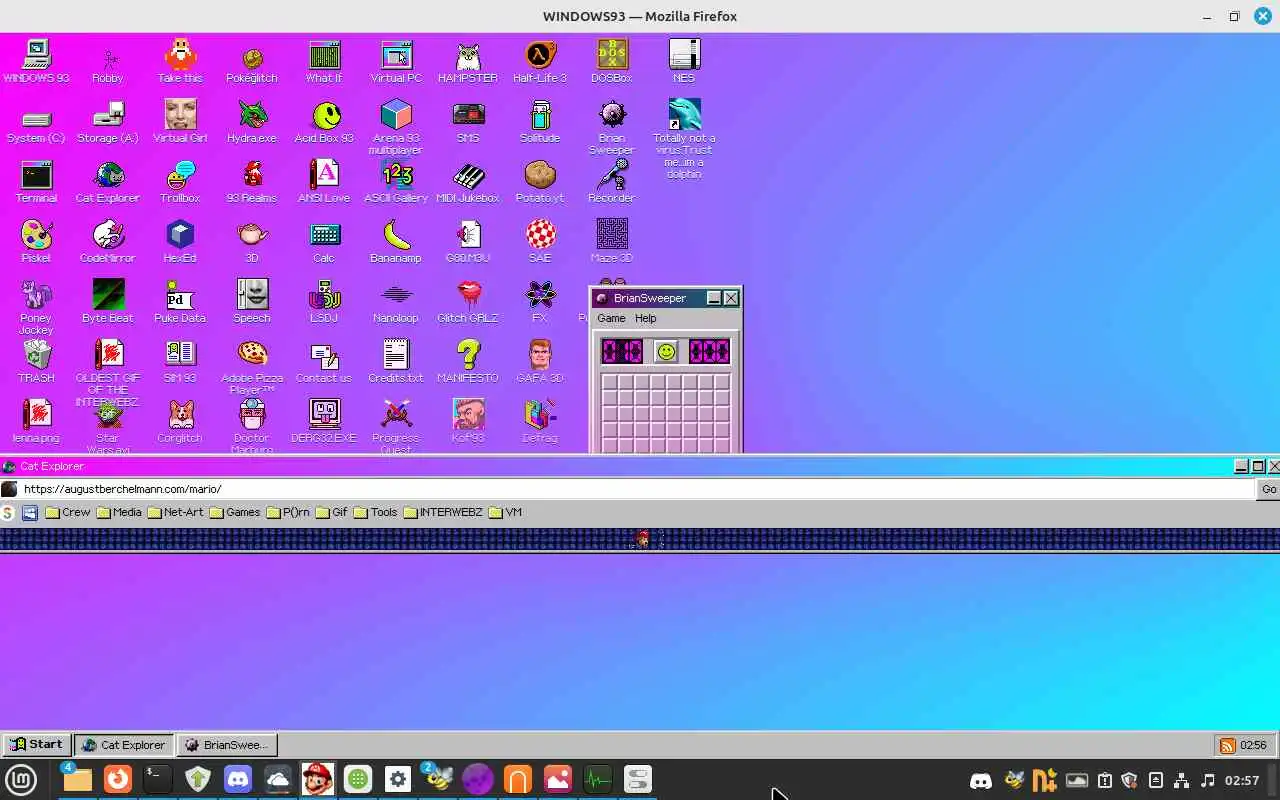Launch Hydra.exe desktop icon
Screen dimensions: 1280x800
pos(252,121)
